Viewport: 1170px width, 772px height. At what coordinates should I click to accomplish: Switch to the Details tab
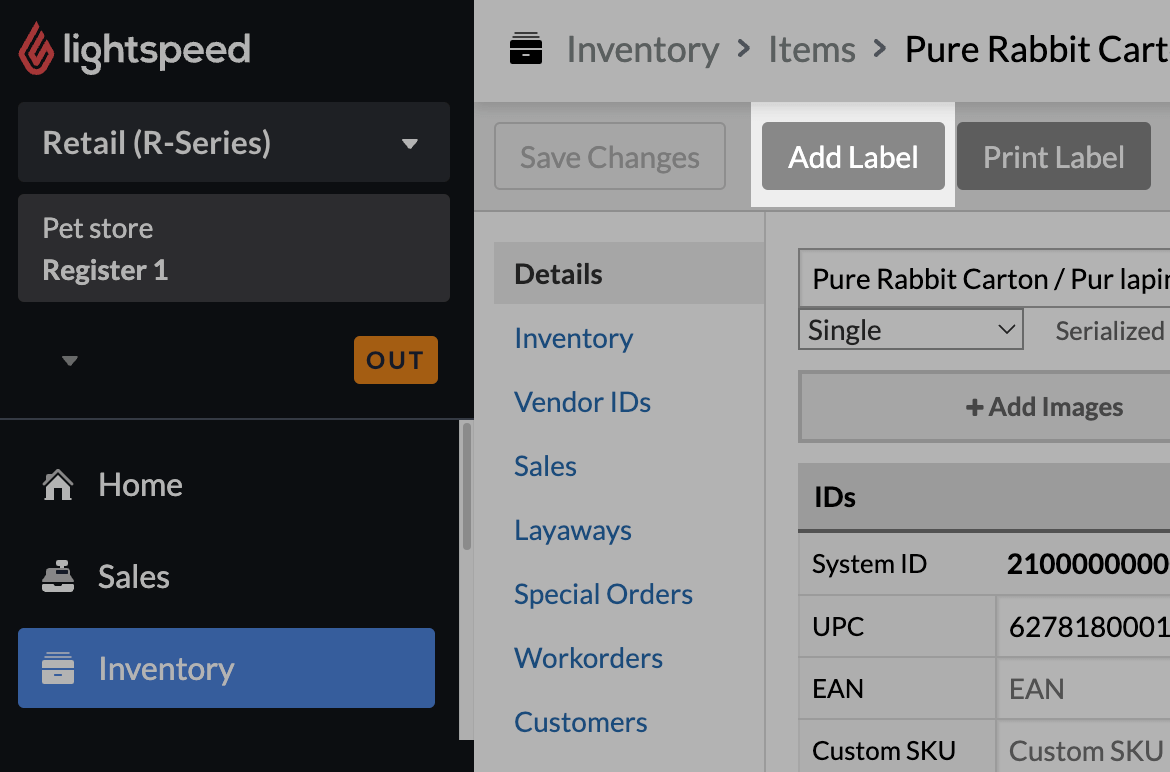(557, 273)
